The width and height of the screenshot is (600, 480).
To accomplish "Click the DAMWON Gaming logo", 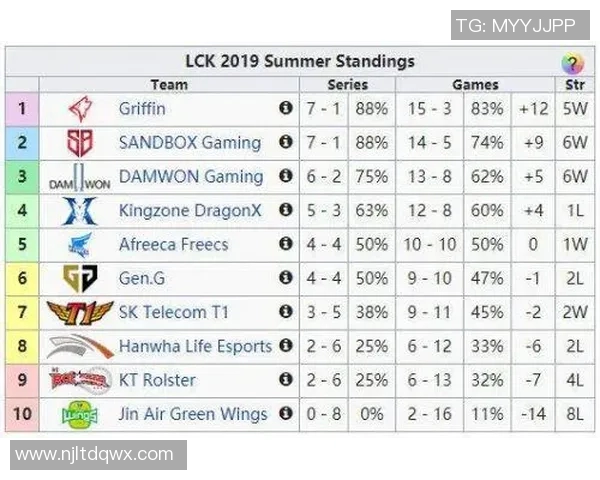I will pos(79,178).
